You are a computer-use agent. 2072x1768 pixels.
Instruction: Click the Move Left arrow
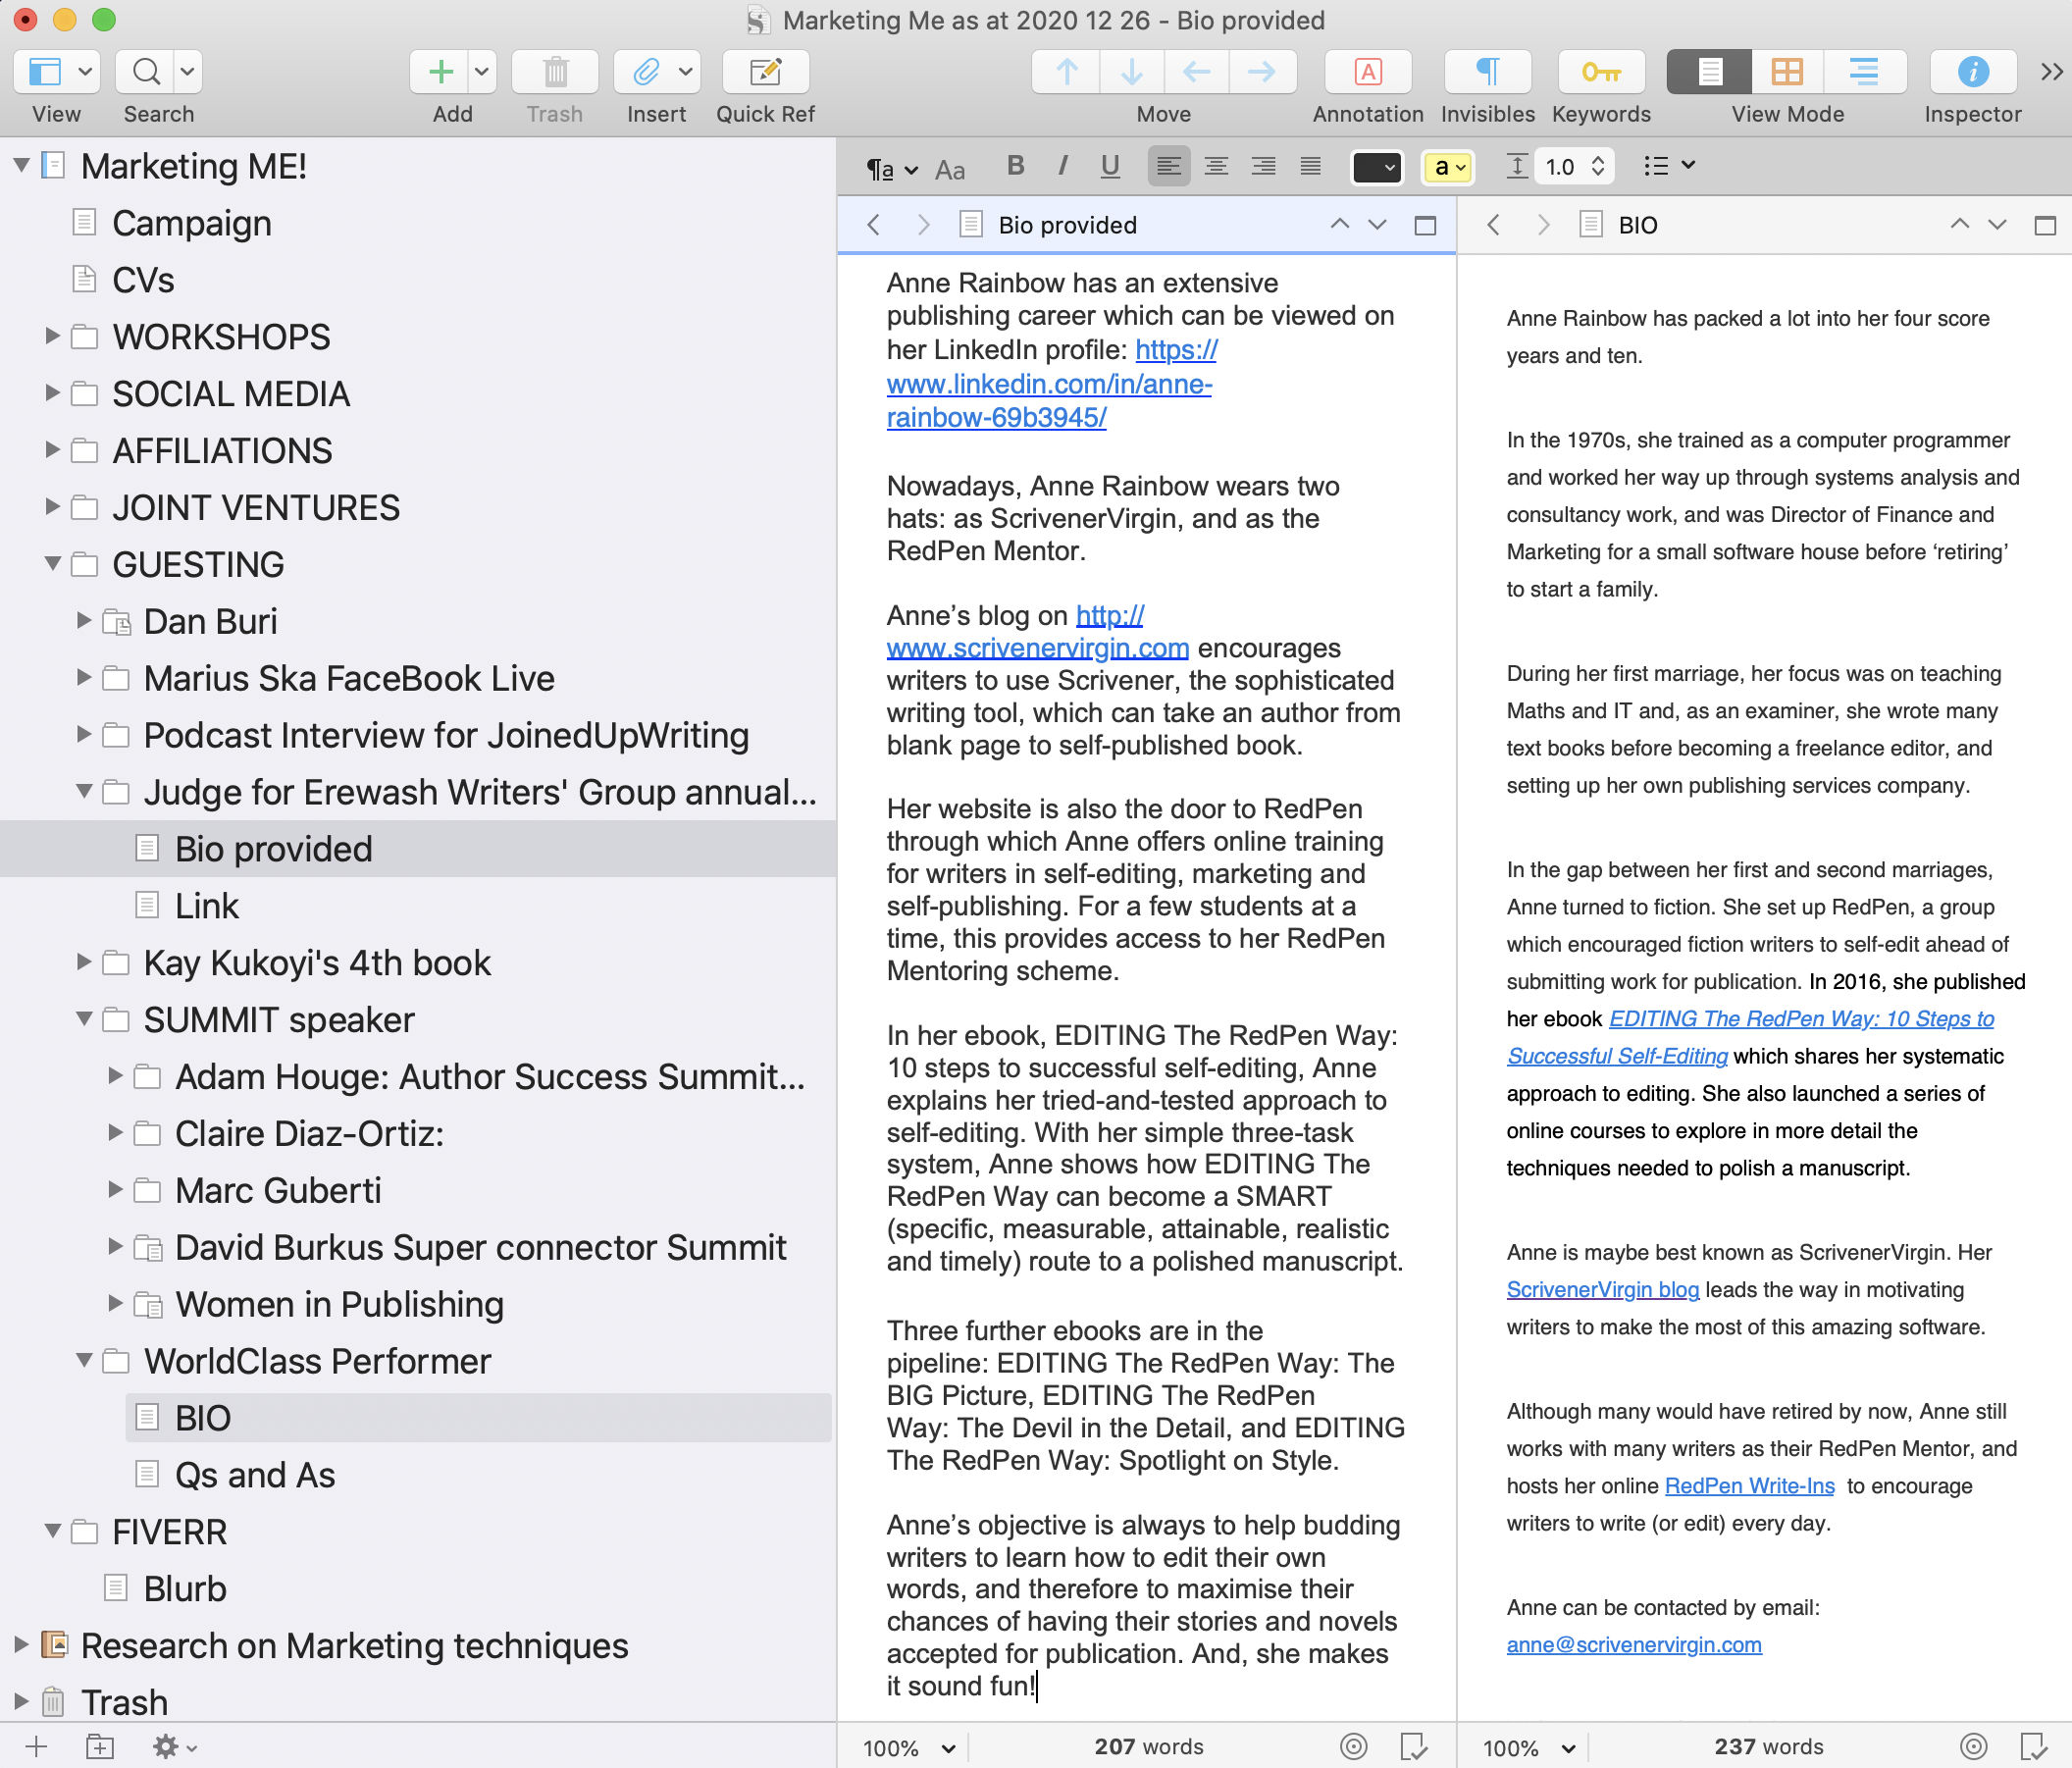point(1196,72)
